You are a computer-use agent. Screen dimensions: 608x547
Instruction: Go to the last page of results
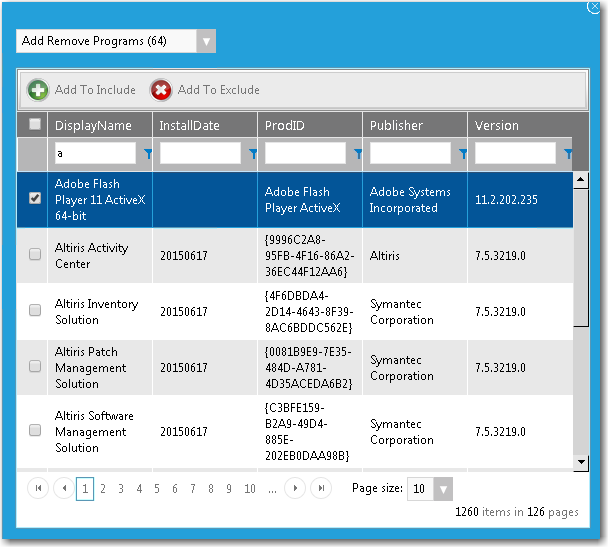click(321, 489)
